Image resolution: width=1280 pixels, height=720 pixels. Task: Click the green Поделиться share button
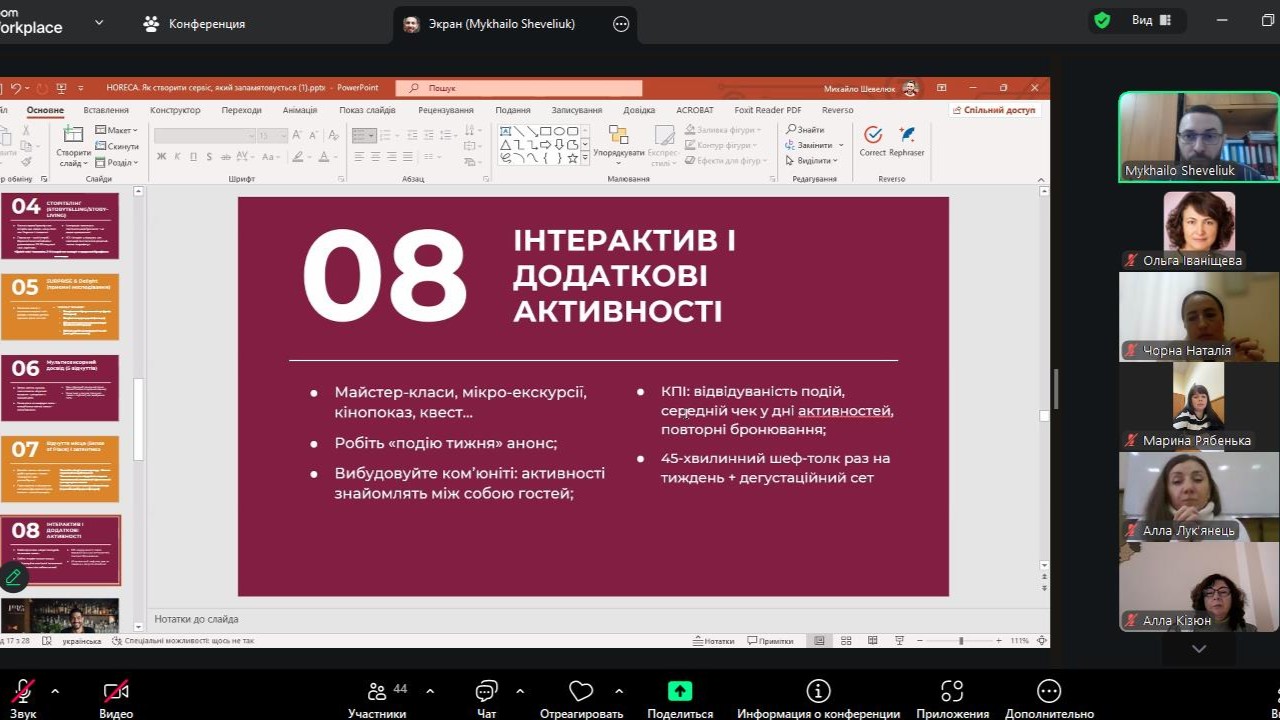tap(680, 692)
